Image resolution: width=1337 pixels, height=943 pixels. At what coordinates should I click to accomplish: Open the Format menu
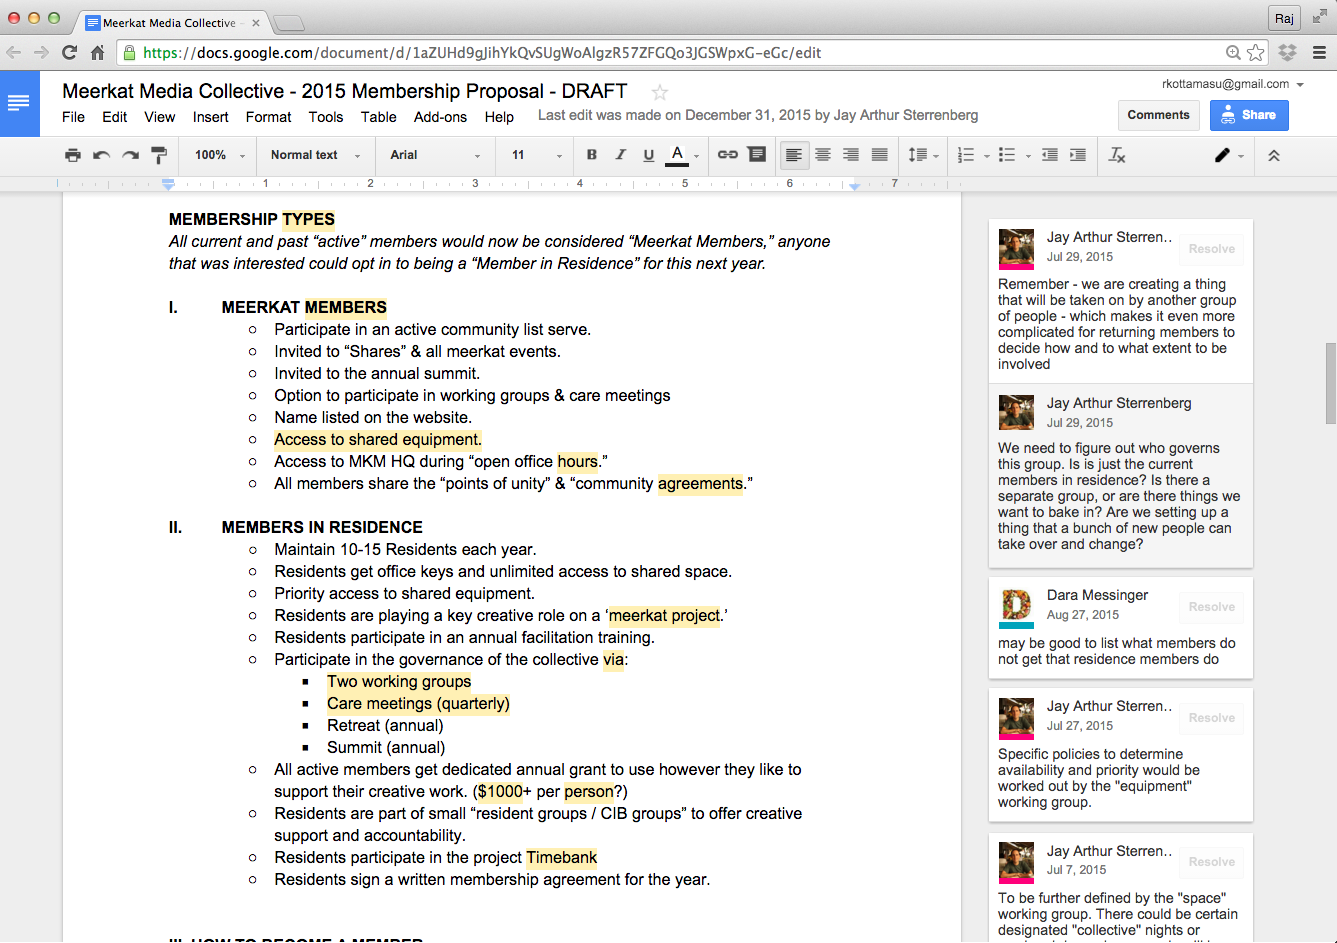pyautogui.click(x=268, y=117)
